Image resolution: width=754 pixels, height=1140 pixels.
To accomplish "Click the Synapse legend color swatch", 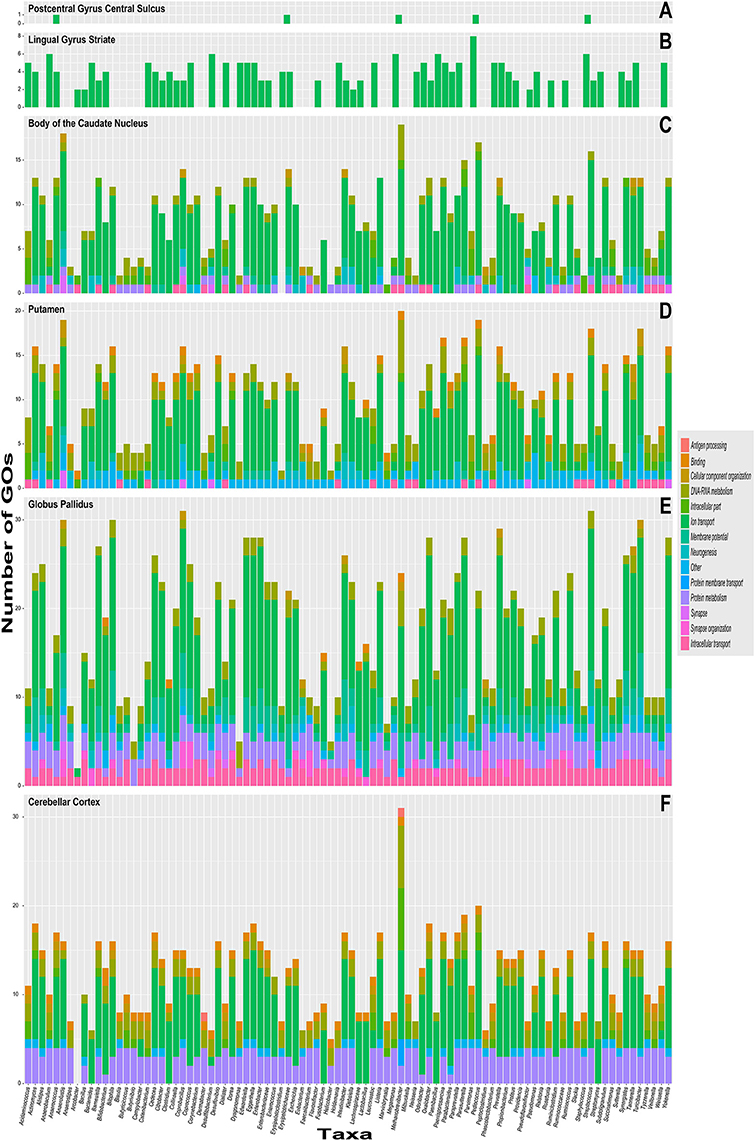I will tap(684, 614).
